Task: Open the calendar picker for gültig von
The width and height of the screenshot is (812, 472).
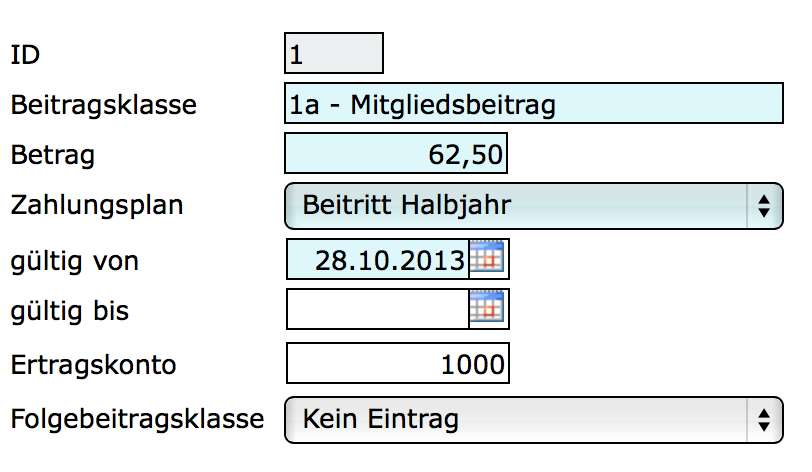Action: (x=488, y=259)
